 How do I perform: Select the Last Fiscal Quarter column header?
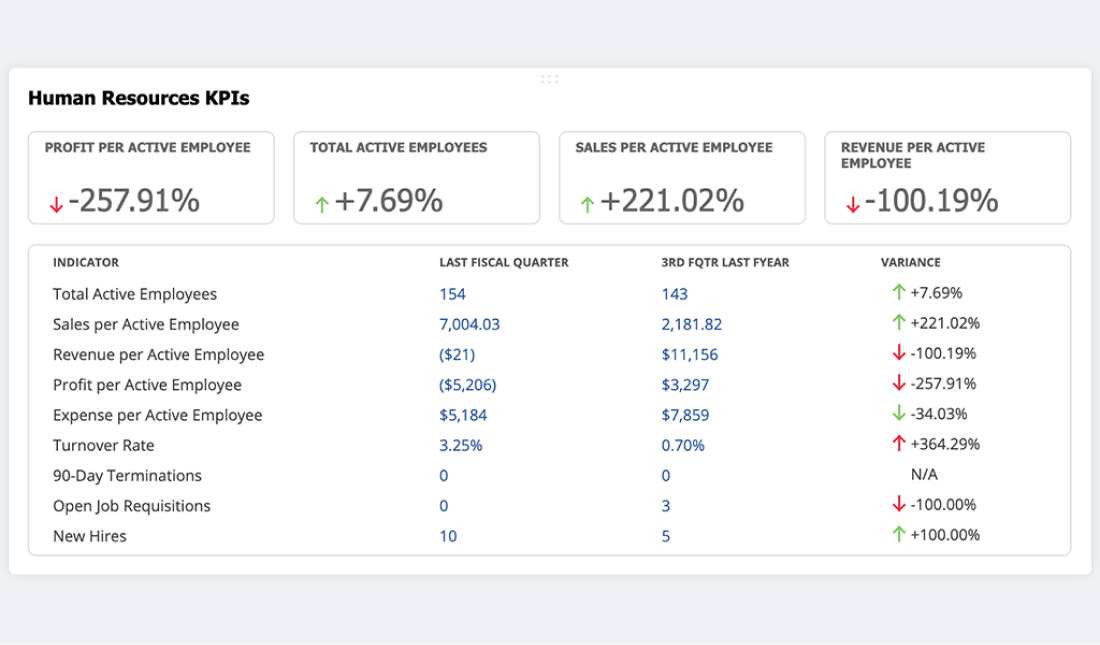pyautogui.click(x=504, y=263)
